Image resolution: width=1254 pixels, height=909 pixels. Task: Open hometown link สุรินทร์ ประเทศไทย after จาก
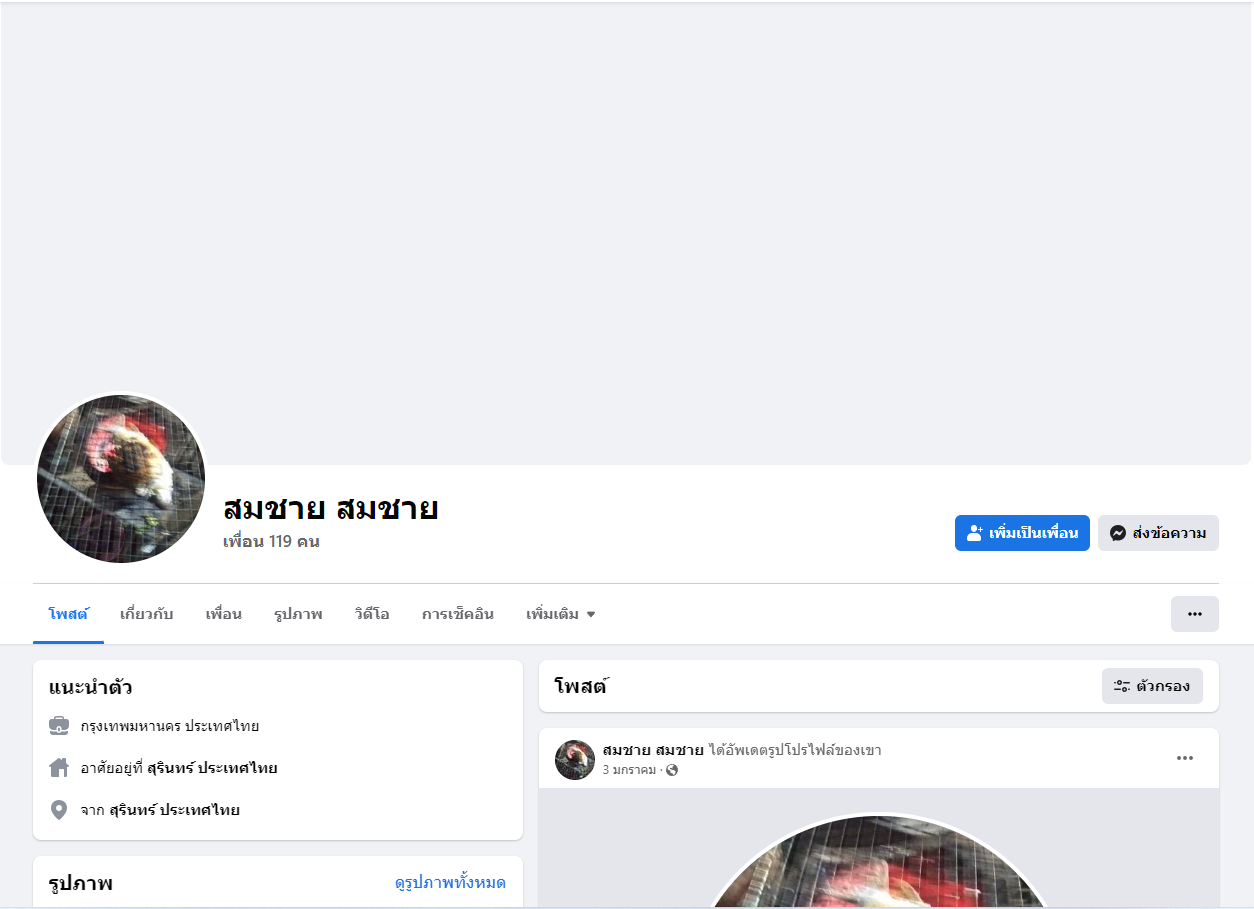(x=174, y=810)
